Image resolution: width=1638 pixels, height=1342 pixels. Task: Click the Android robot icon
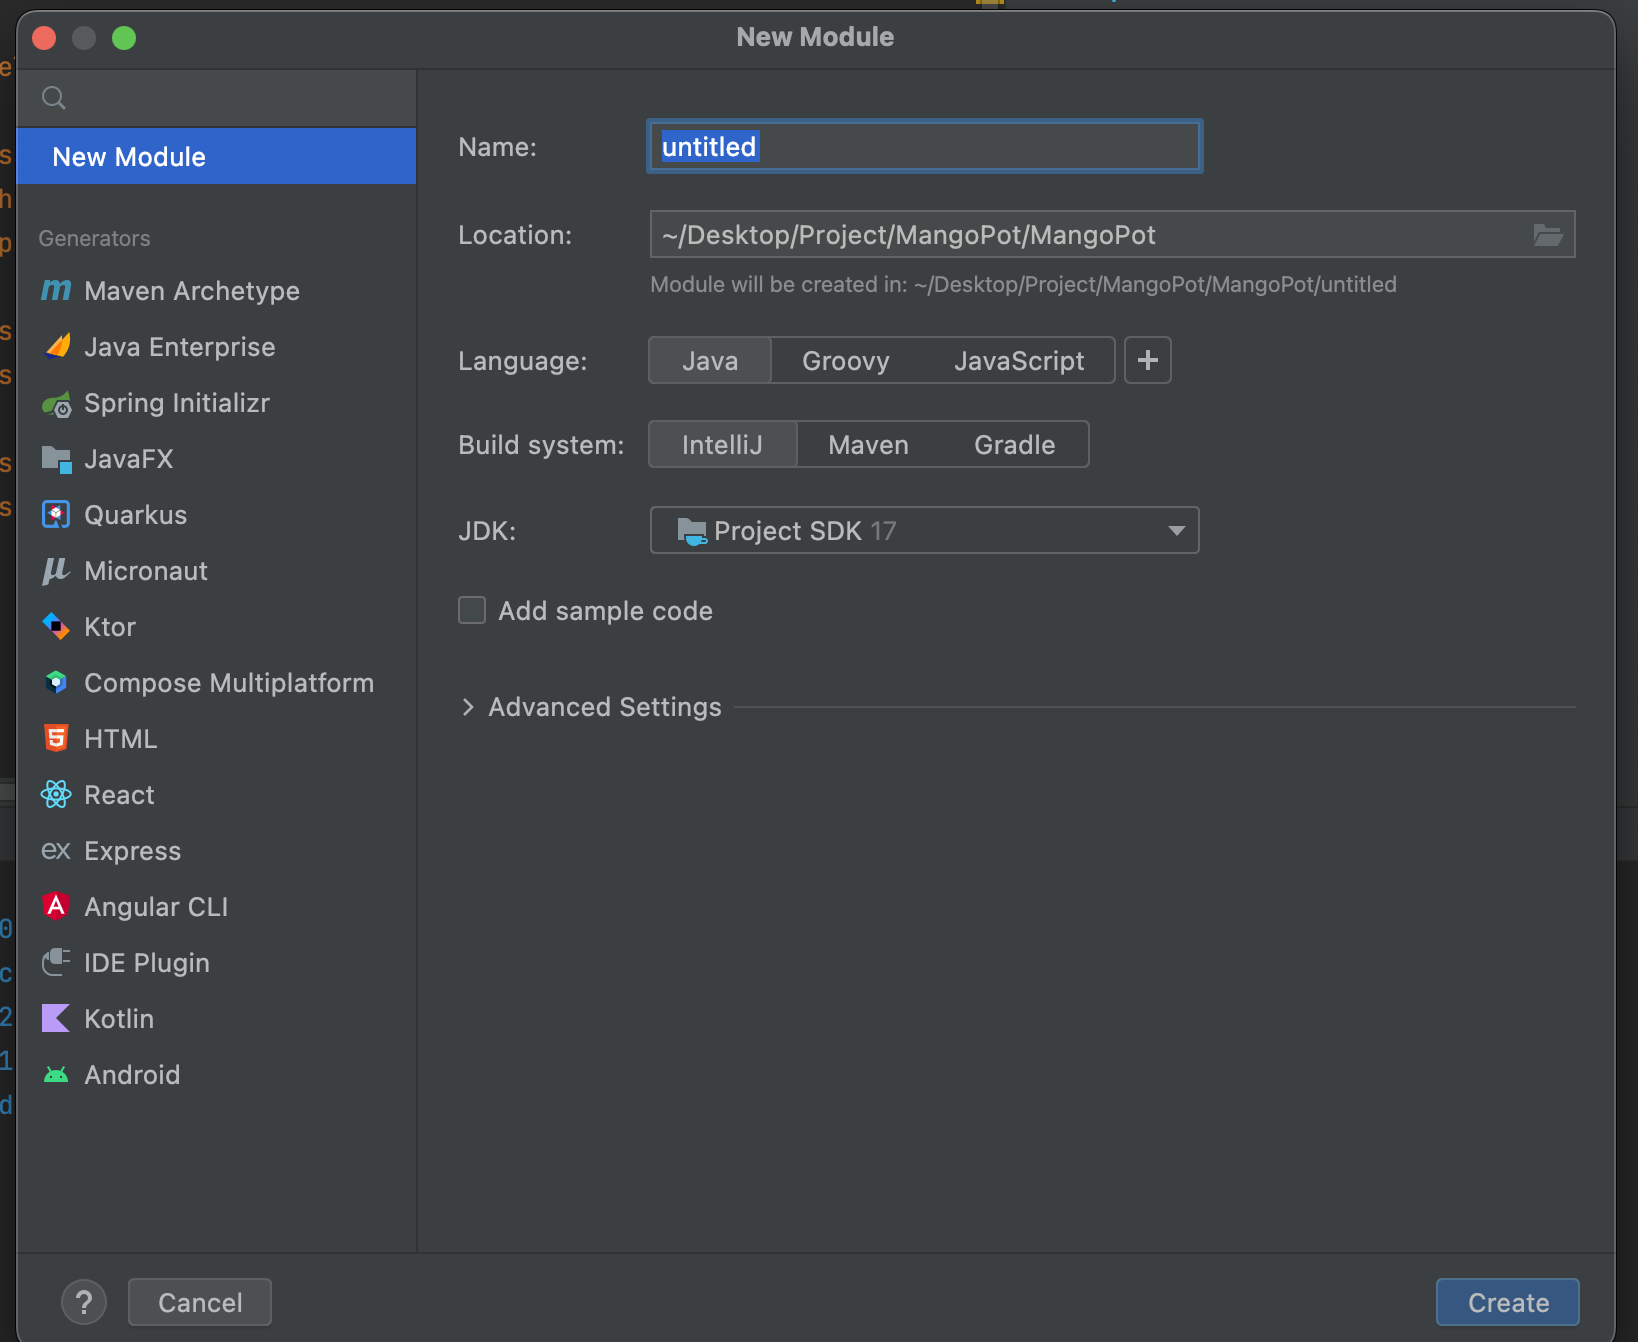click(56, 1075)
